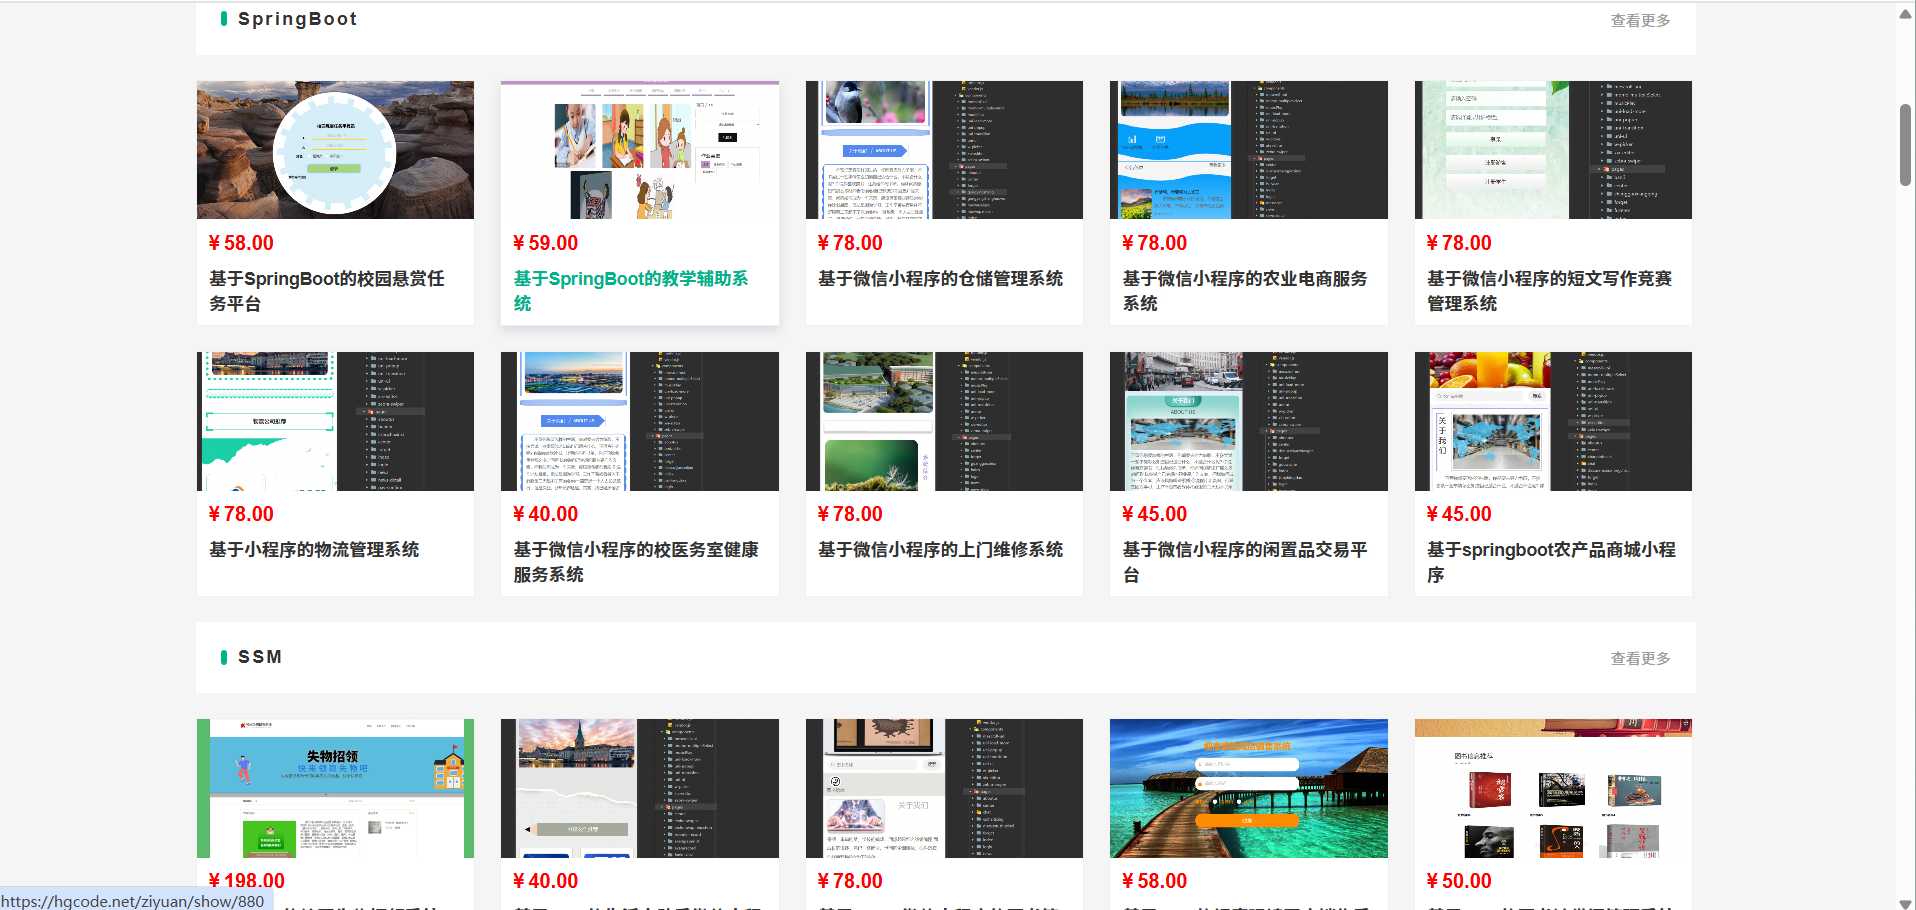Screen dimensions: 1916x910
Task: Click the ¥45.00 price of 农产品商城小程序
Action: (x=1459, y=514)
